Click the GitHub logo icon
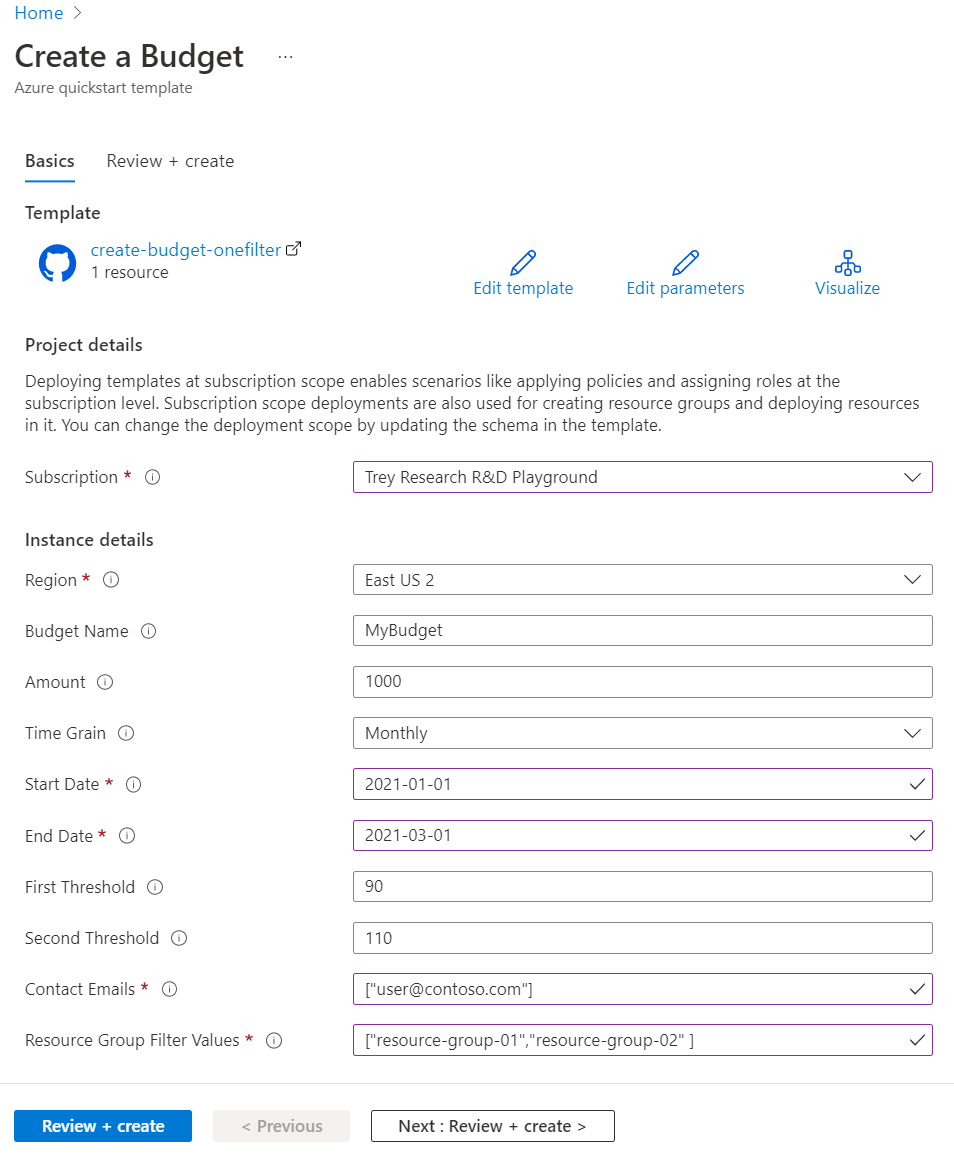The height and width of the screenshot is (1154, 954). (x=57, y=263)
